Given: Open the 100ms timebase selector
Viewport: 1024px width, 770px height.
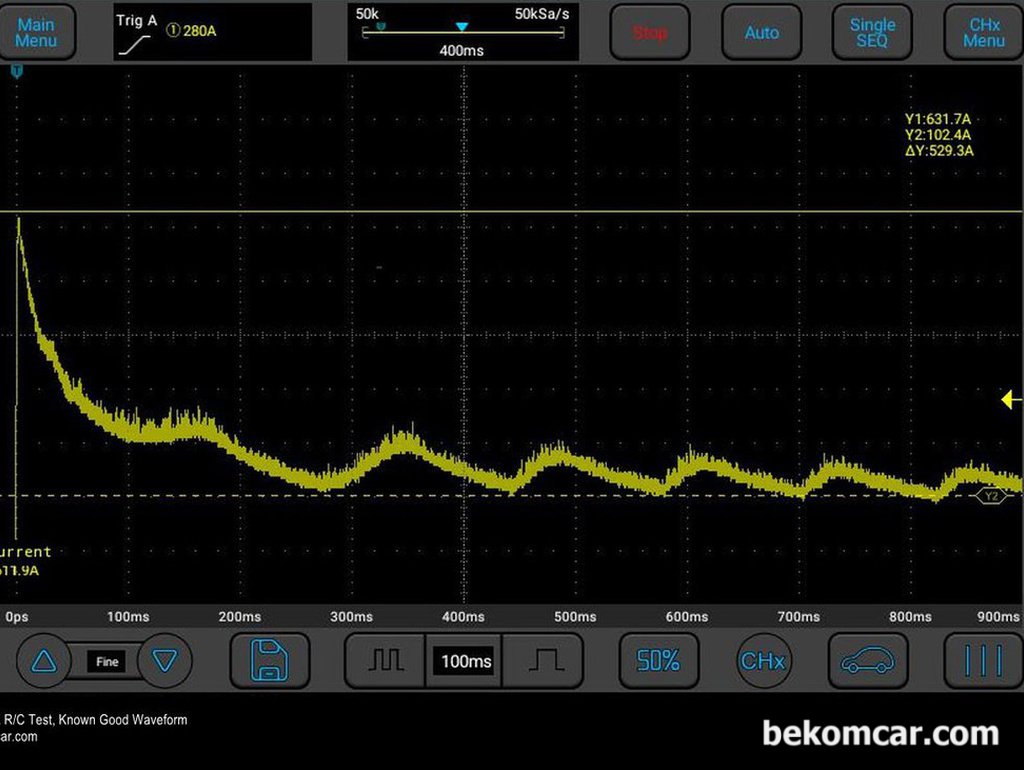Looking at the screenshot, I should click(x=466, y=661).
